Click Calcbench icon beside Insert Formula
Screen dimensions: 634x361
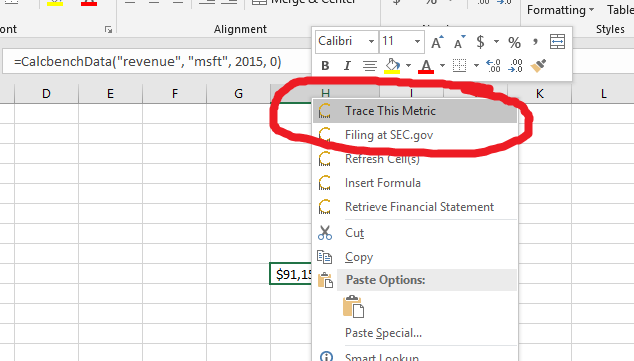(x=325, y=183)
